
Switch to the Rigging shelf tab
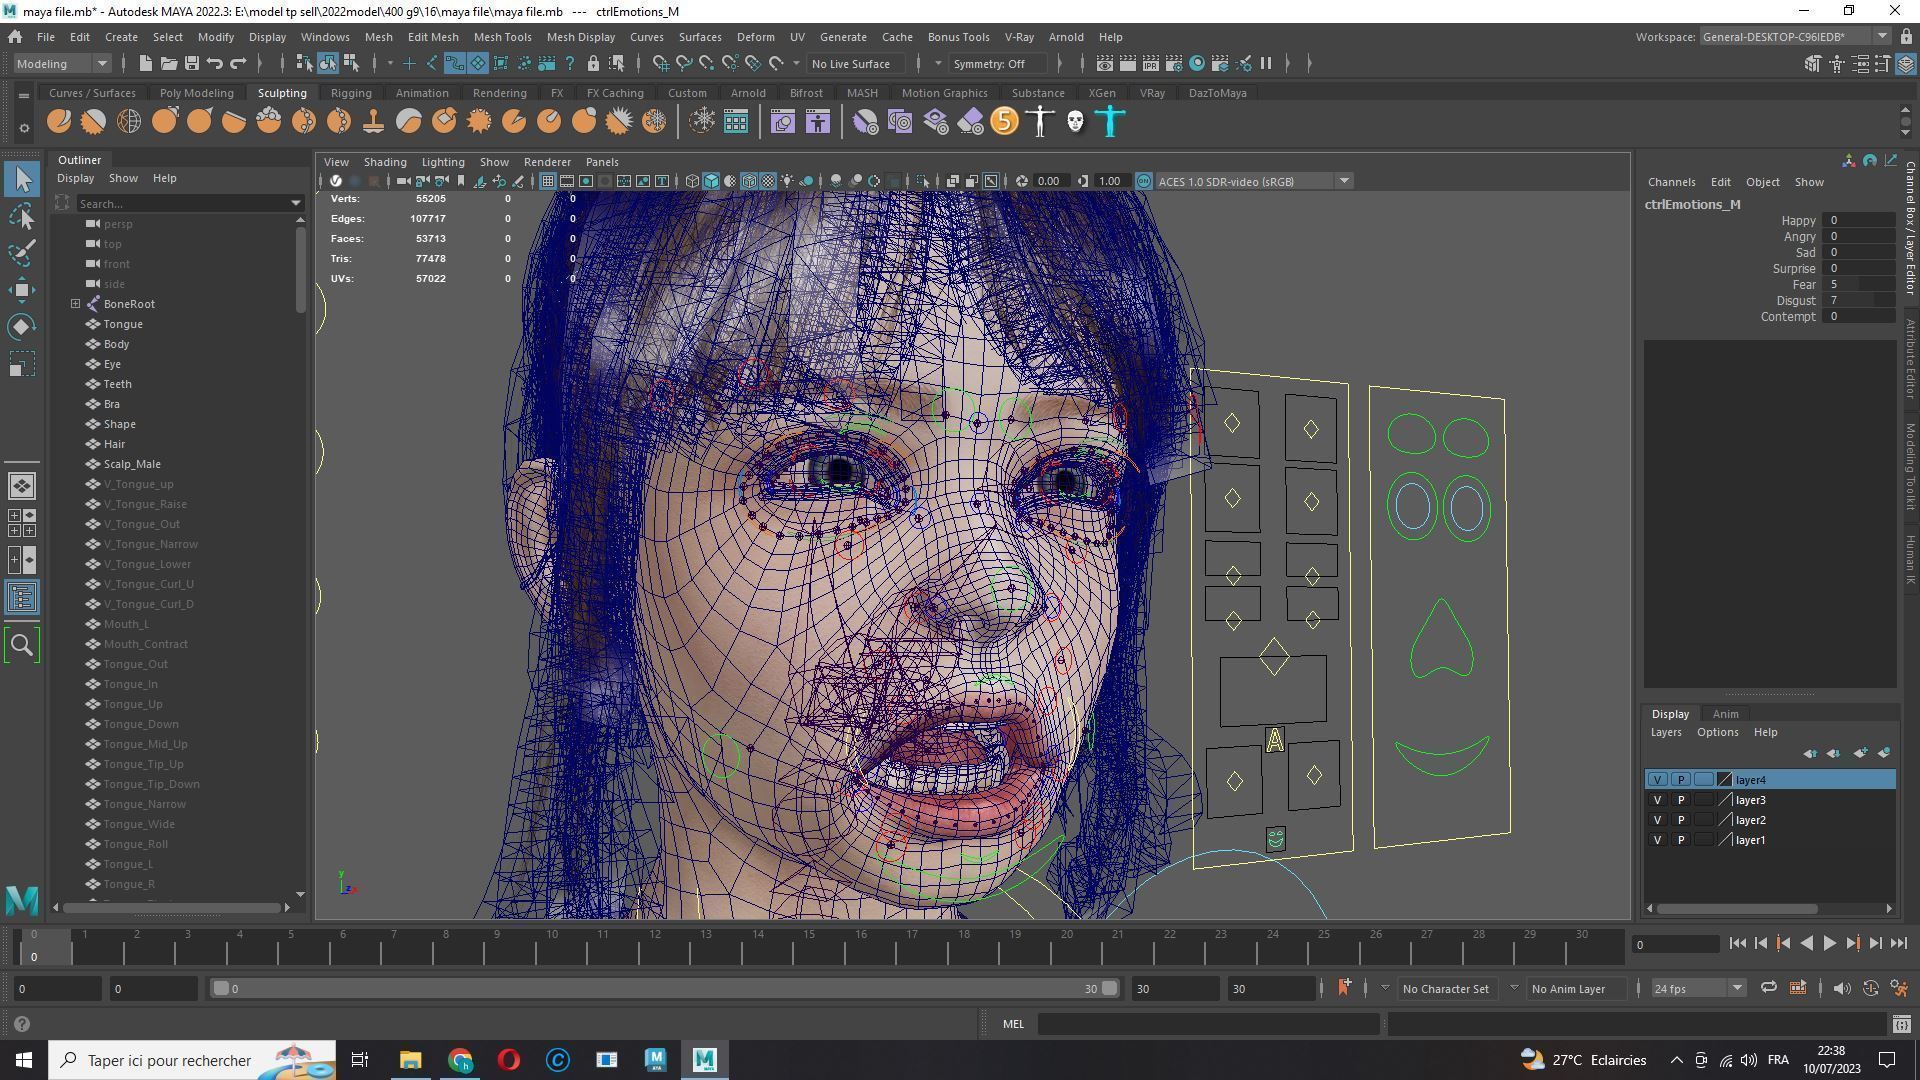tap(351, 93)
